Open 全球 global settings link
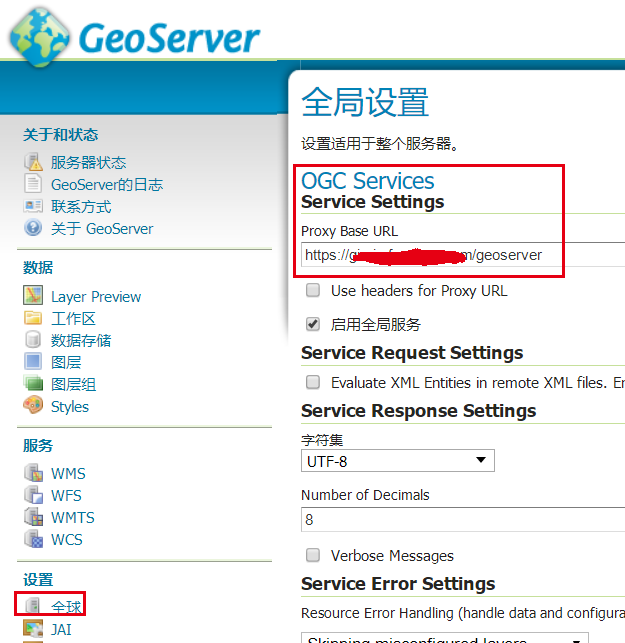625x643 pixels. 66,607
